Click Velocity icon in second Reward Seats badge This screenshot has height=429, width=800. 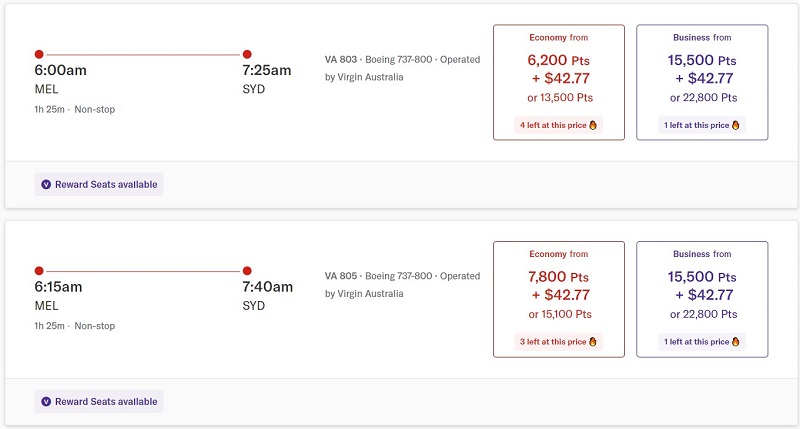pyautogui.click(x=46, y=401)
